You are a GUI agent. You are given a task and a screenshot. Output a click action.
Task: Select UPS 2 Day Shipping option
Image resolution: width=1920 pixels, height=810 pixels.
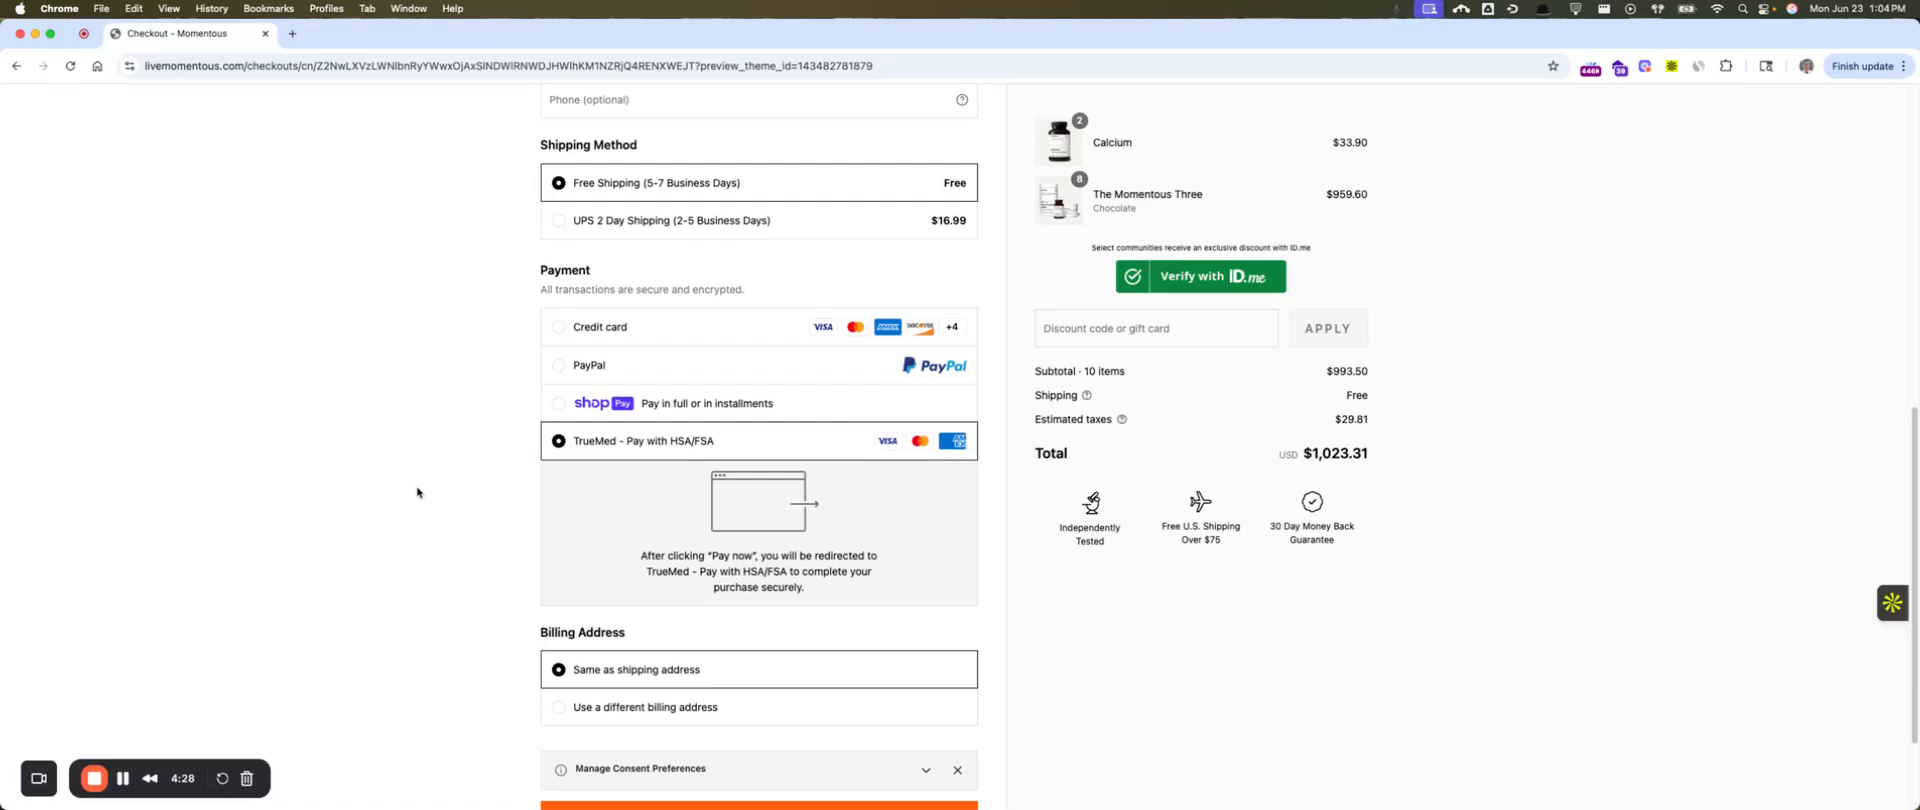tap(759, 221)
